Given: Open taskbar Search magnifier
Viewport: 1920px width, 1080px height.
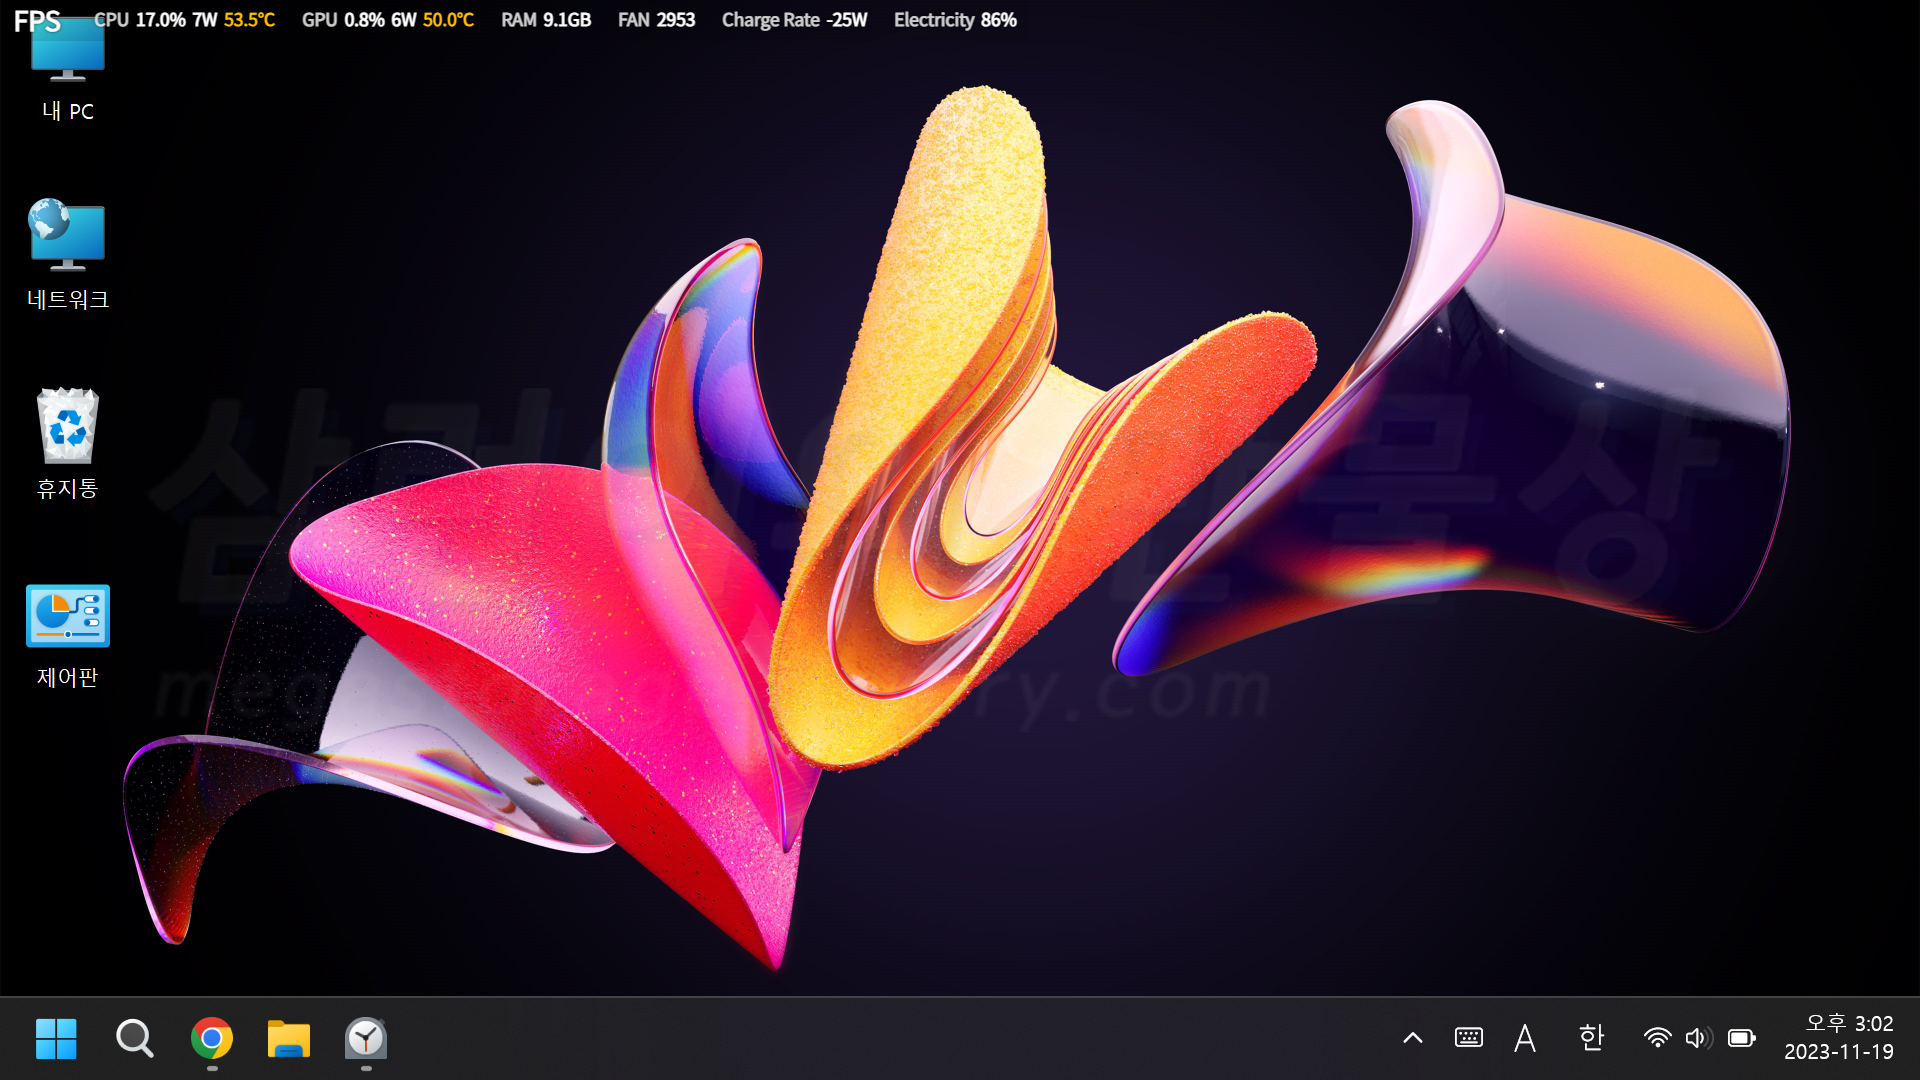Looking at the screenshot, I should click(134, 1039).
